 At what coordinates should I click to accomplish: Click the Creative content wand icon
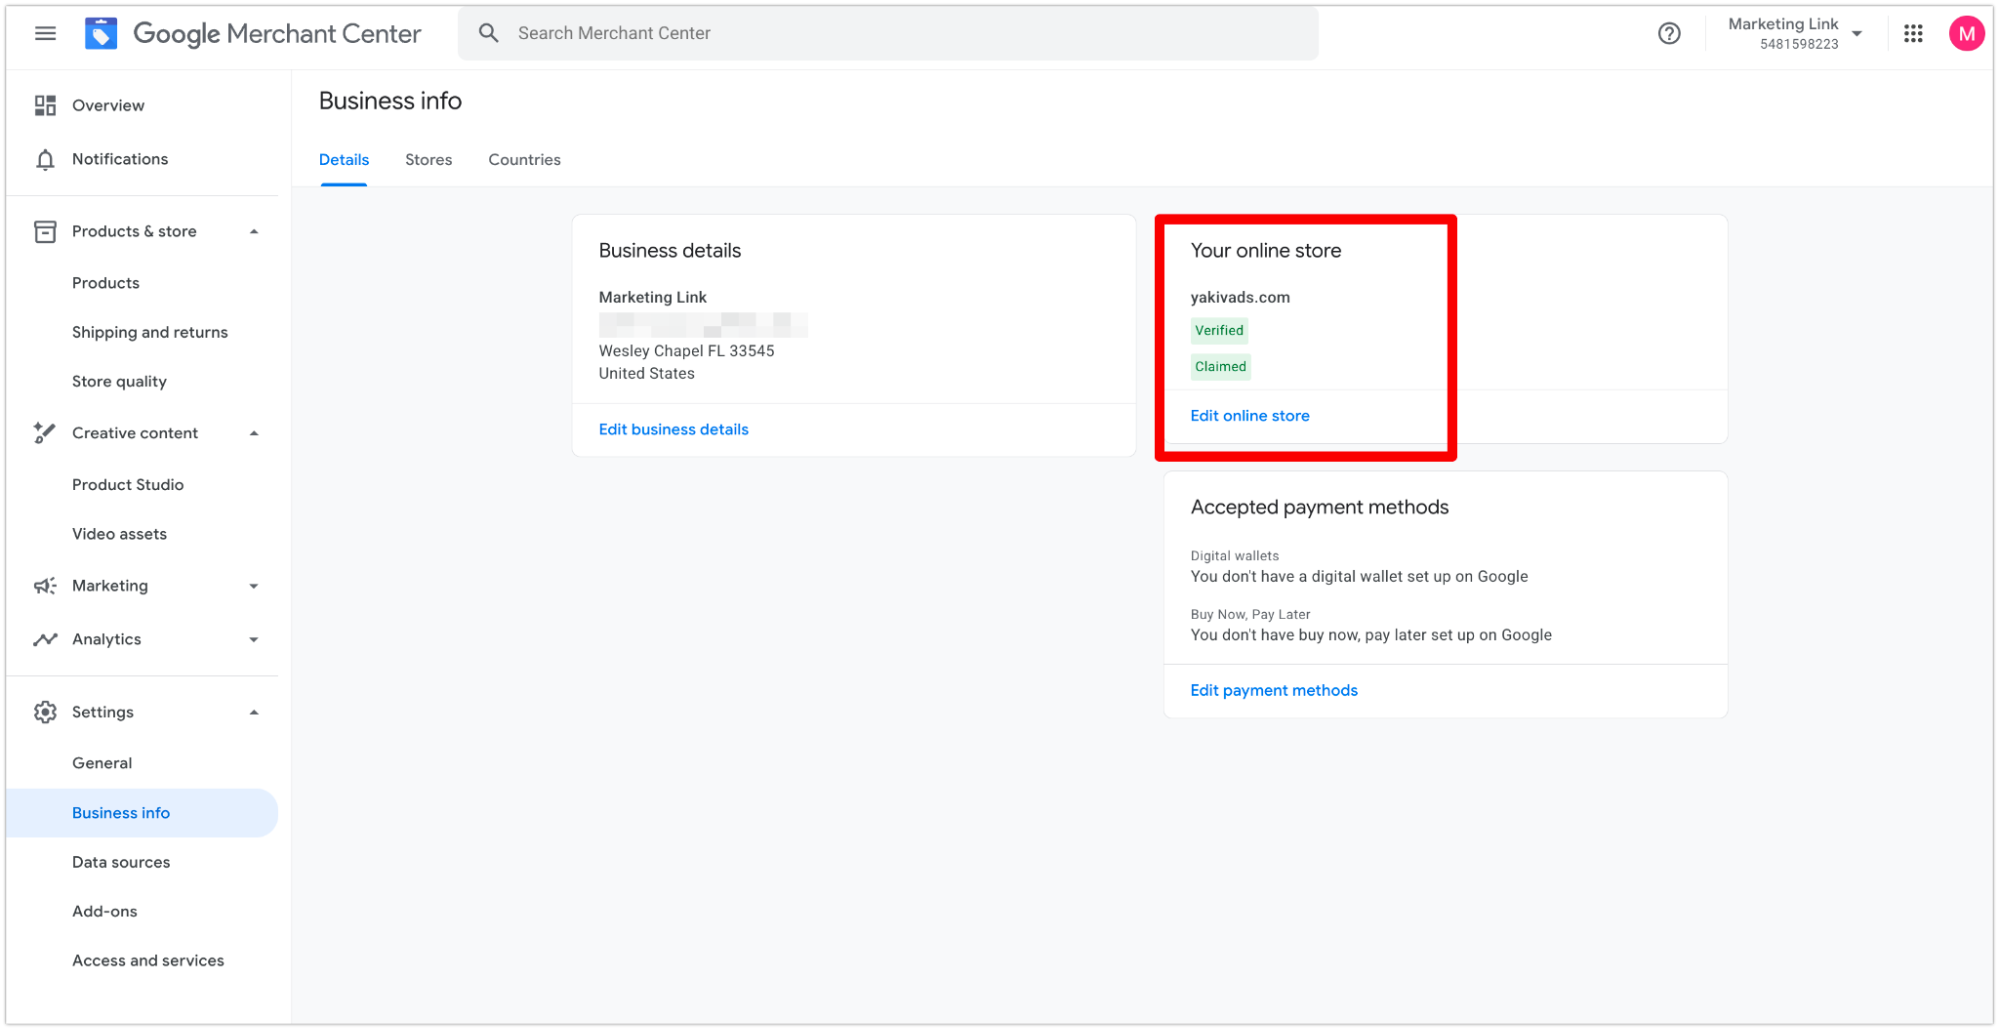[x=44, y=433]
